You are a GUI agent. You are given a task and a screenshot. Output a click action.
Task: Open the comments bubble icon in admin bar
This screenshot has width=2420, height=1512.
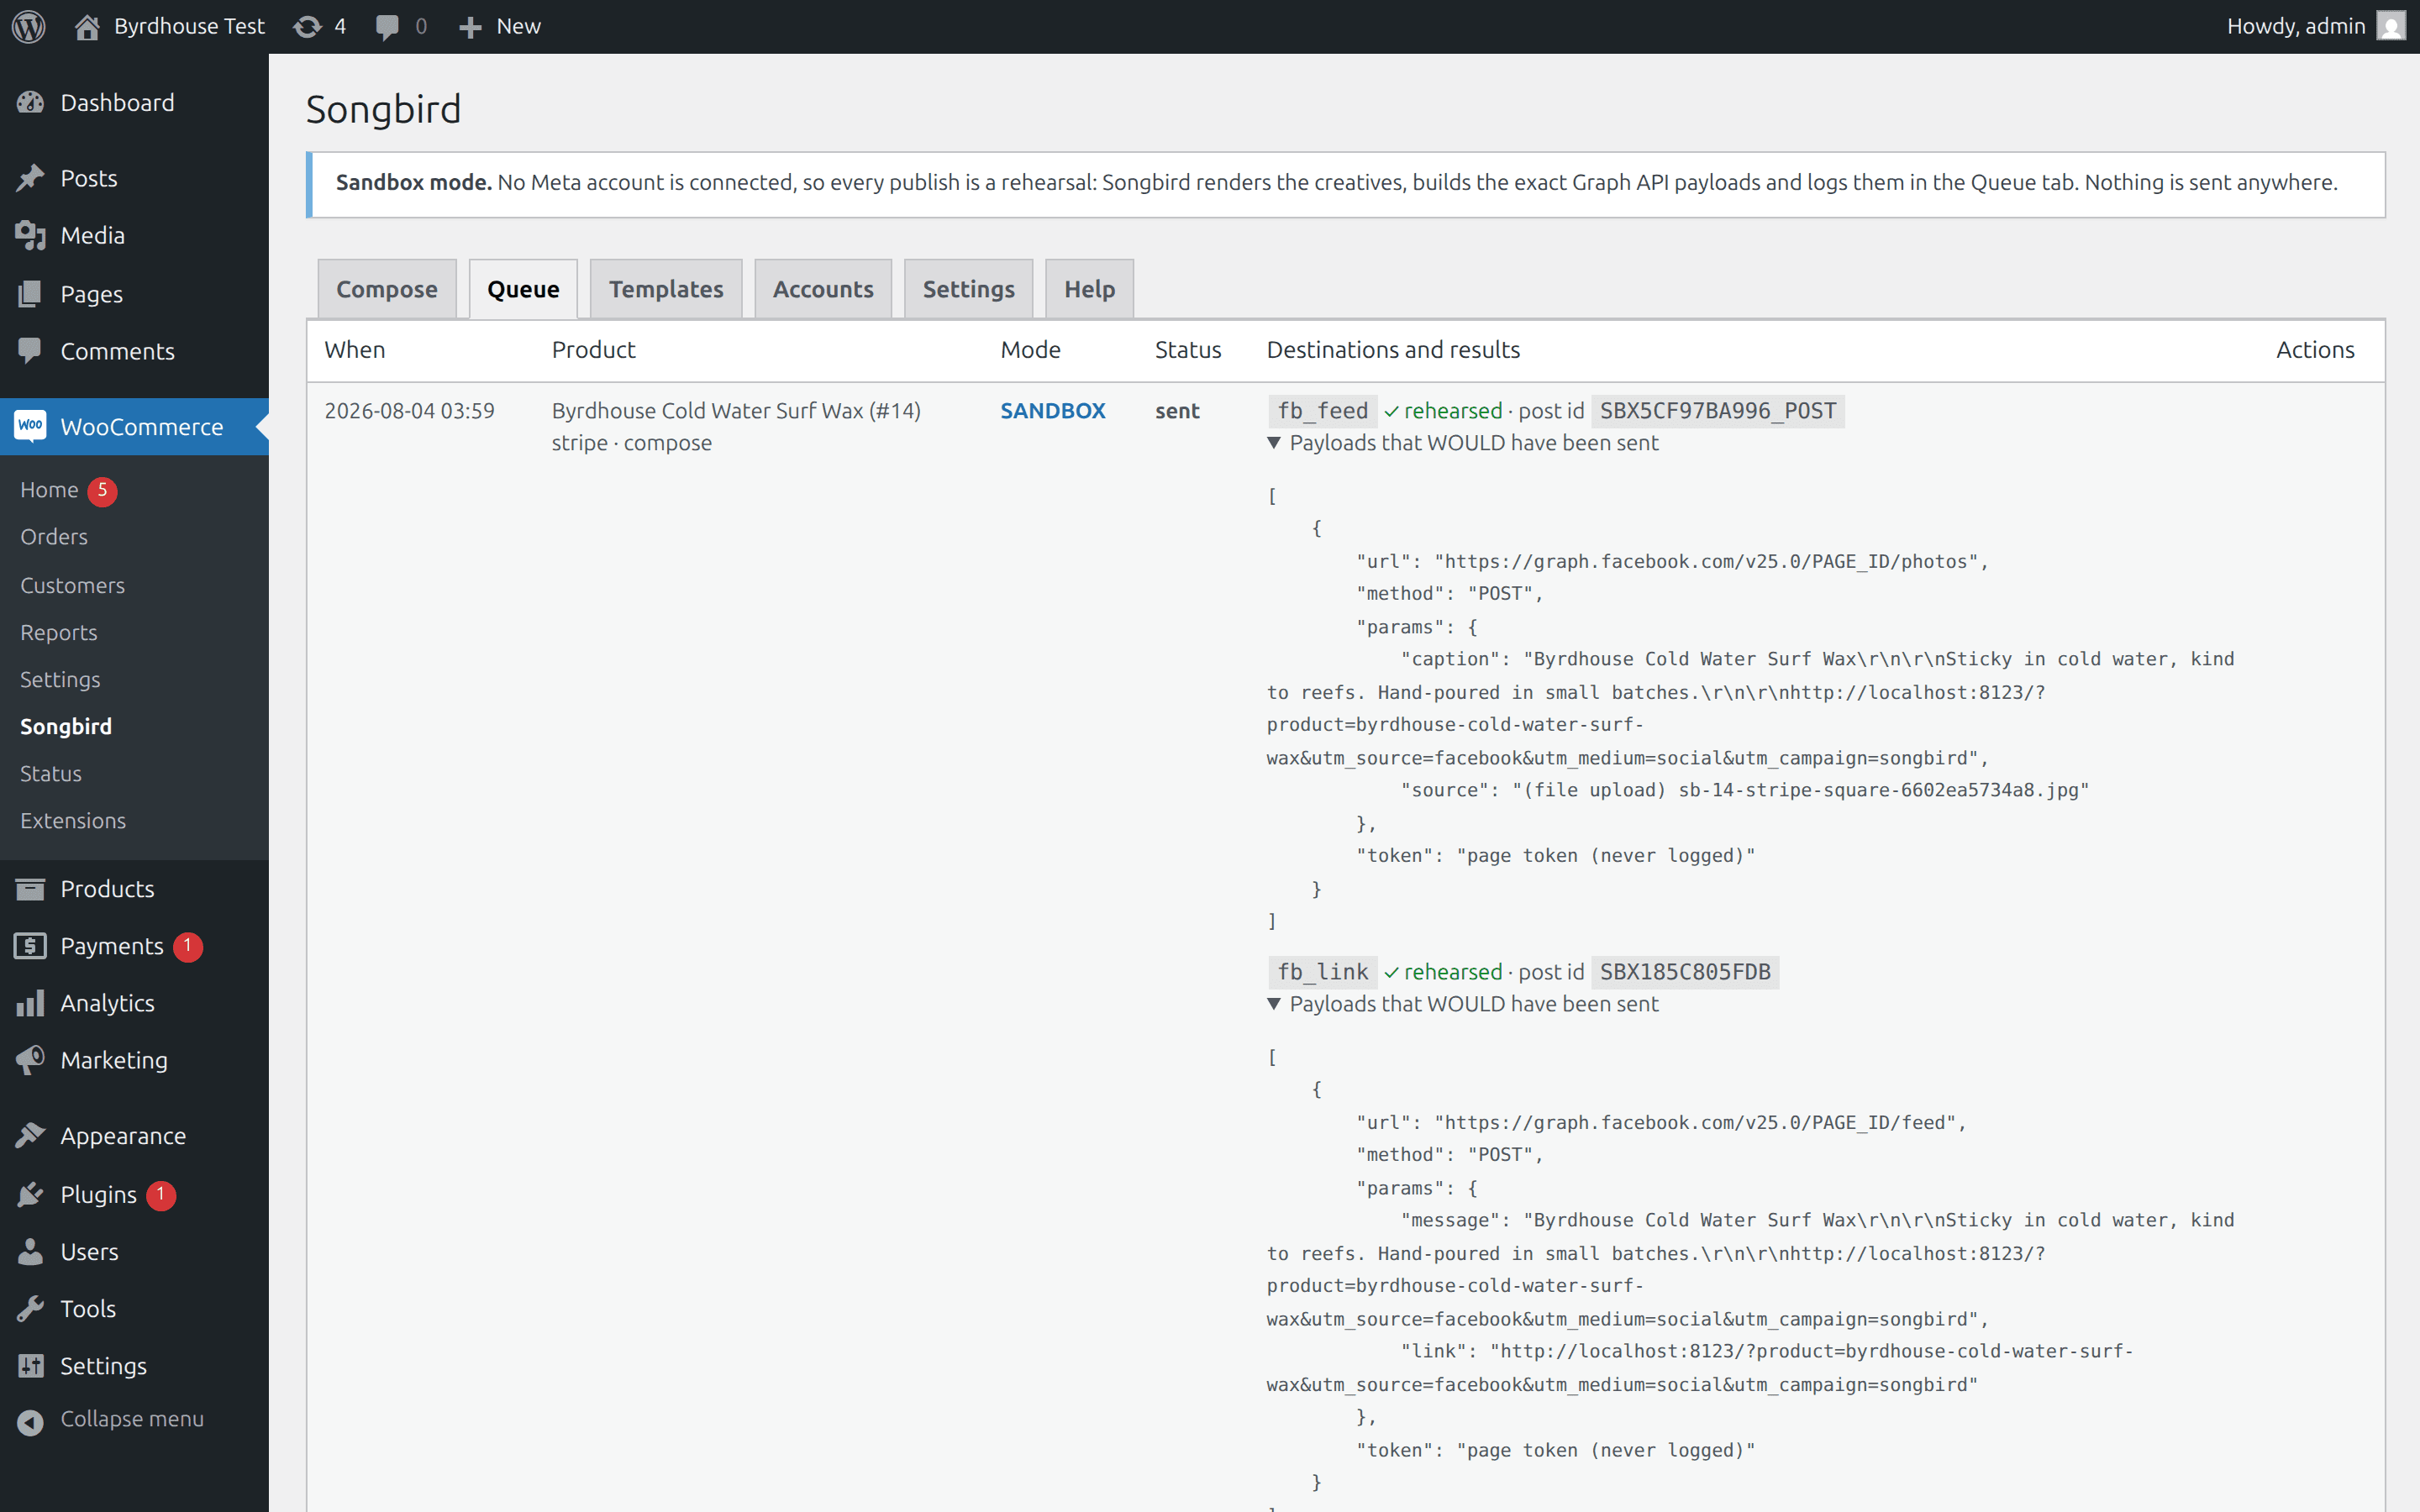click(387, 27)
